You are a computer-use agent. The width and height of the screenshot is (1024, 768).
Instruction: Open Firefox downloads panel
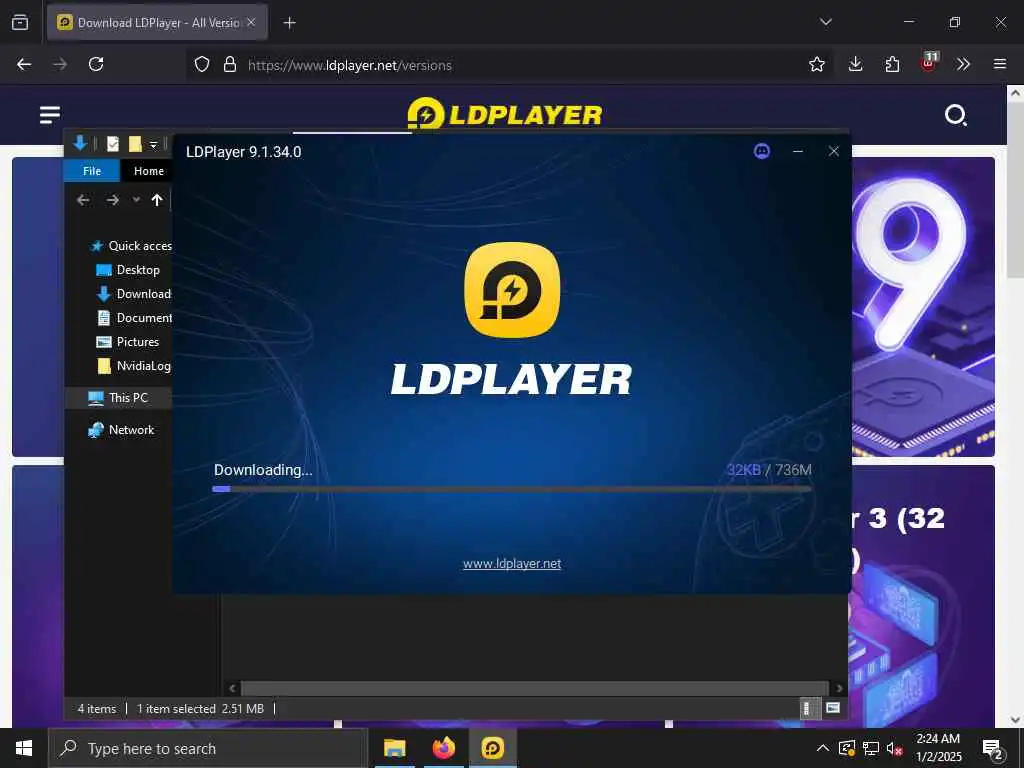[x=856, y=64]
